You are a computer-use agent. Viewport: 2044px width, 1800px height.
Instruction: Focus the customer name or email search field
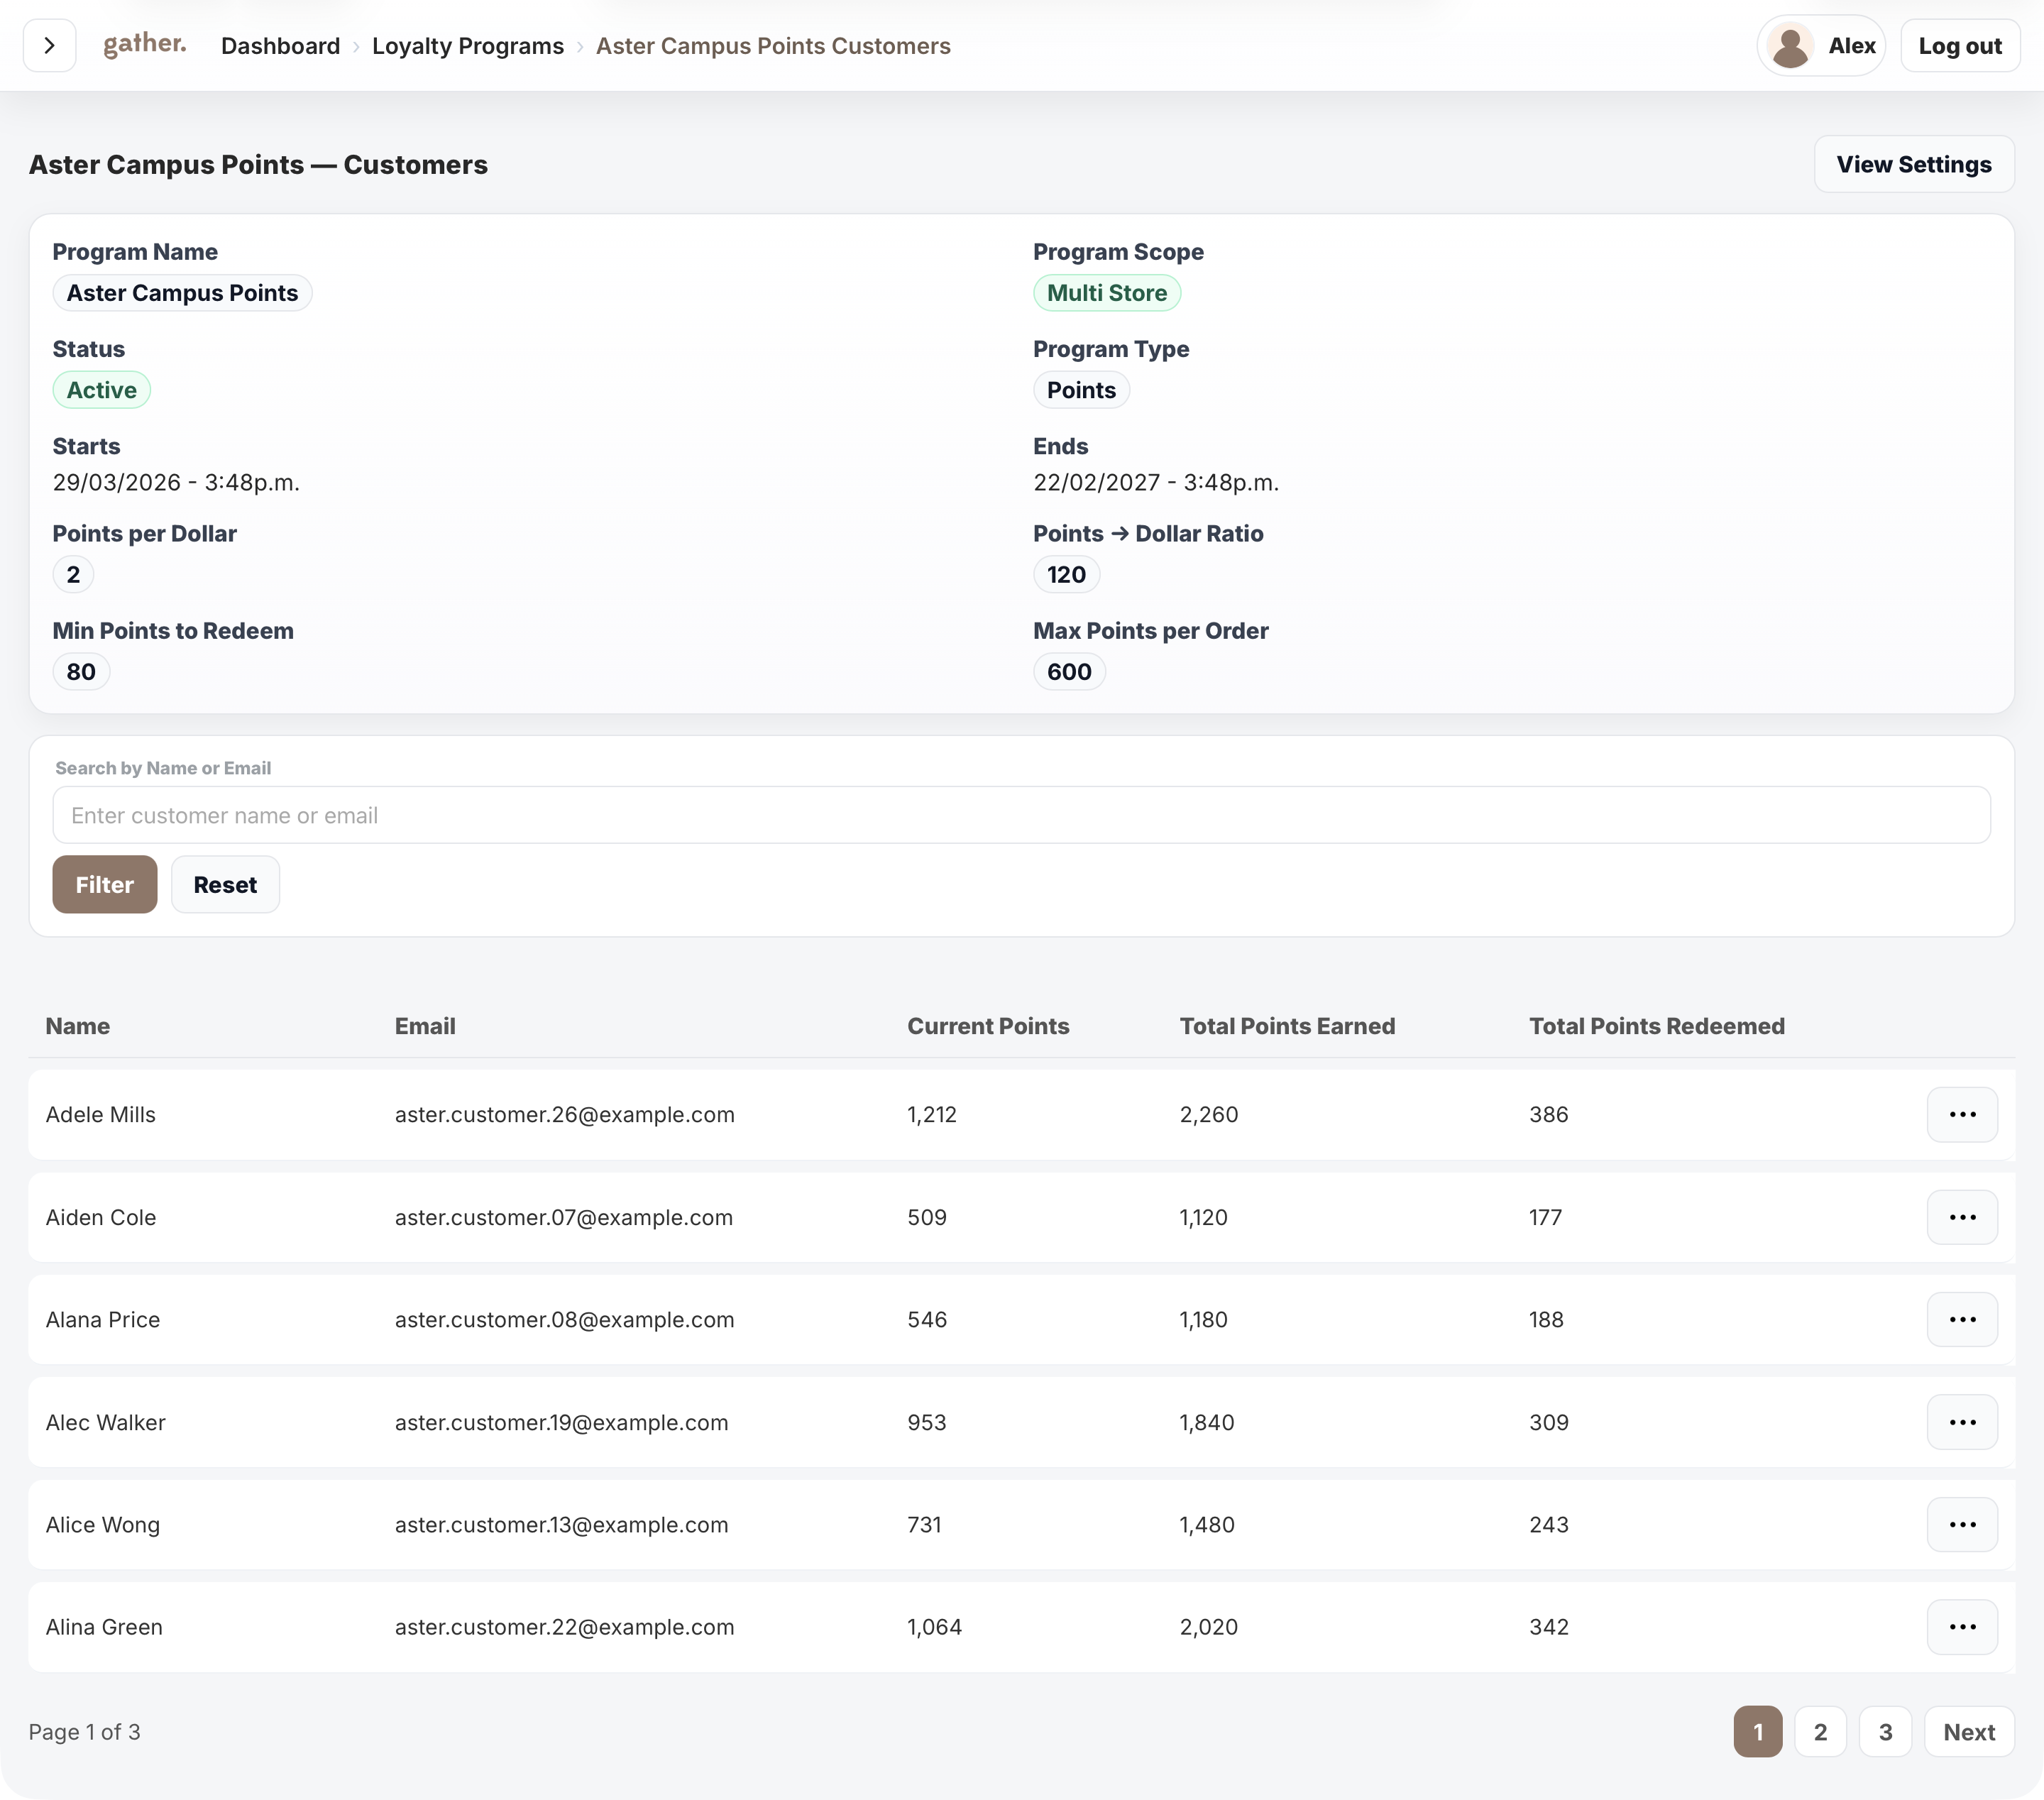coord(1021,815)
